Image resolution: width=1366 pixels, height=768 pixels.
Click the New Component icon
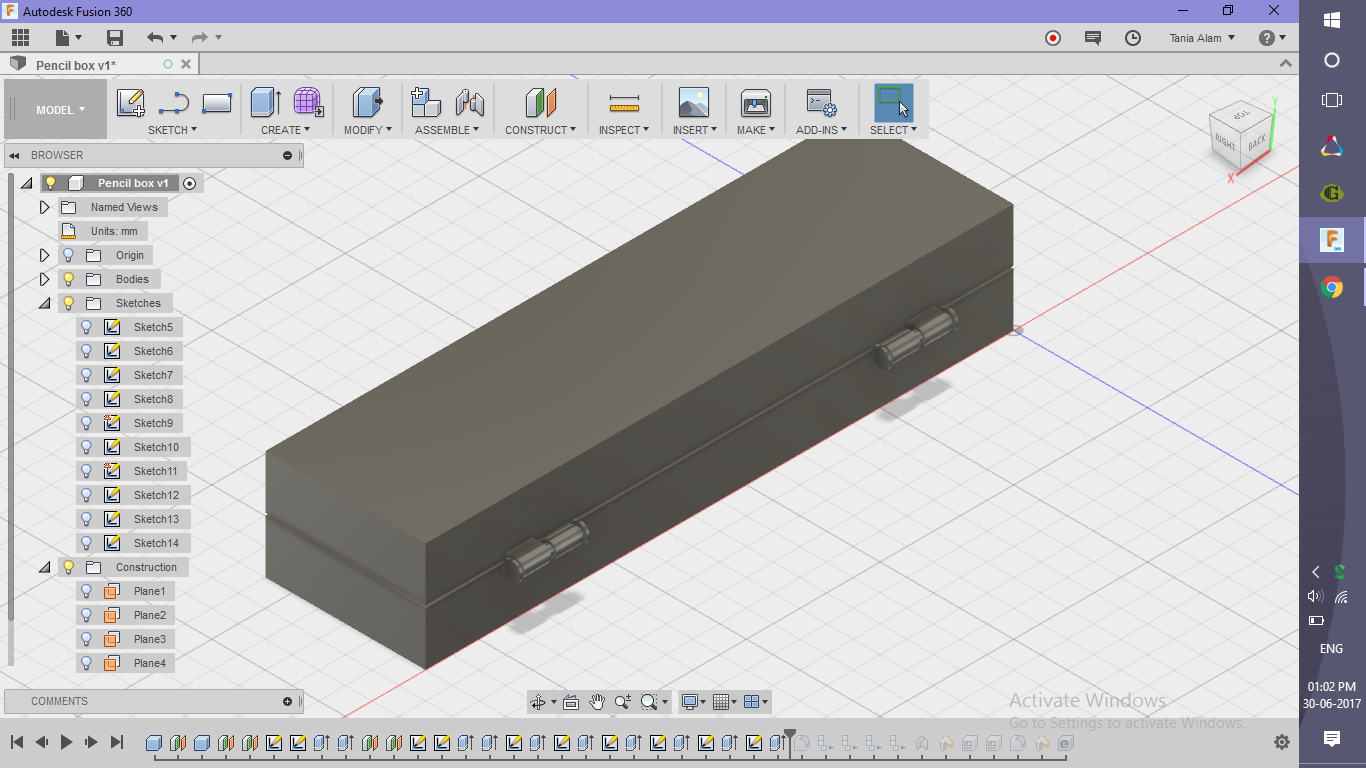tap(426, 102)
